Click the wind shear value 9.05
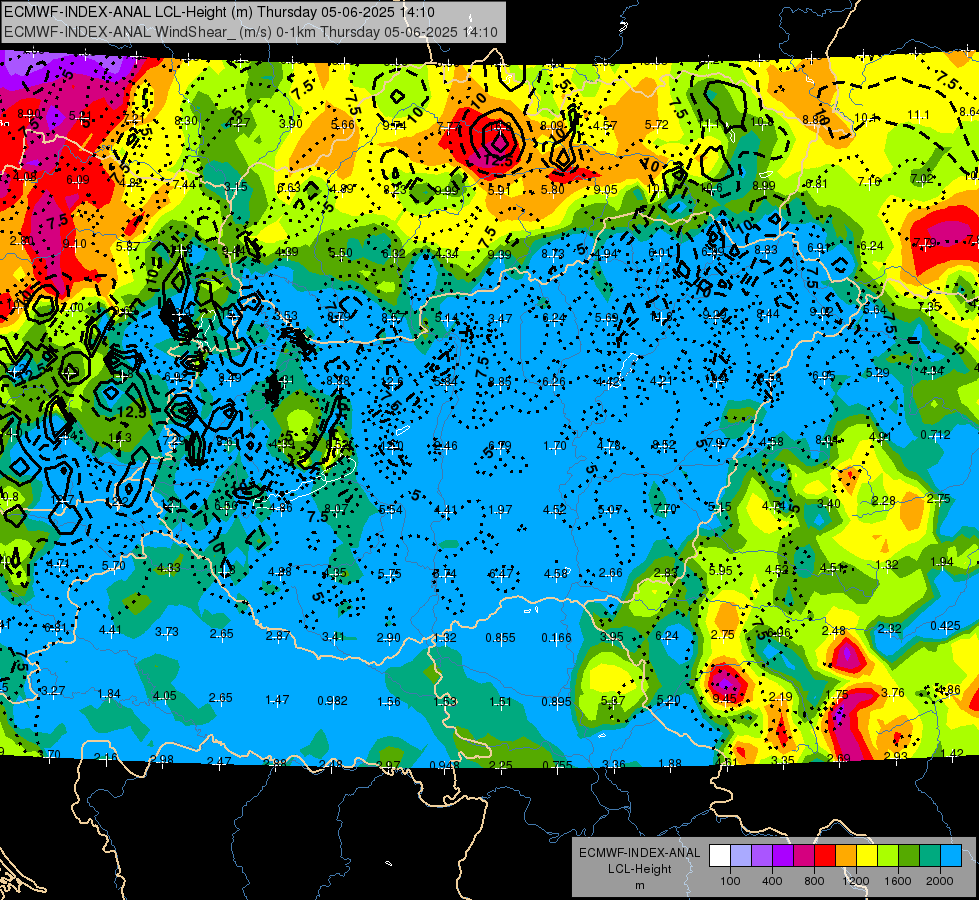979x900 pixels. pyautogui.click(x=606, y=190)
